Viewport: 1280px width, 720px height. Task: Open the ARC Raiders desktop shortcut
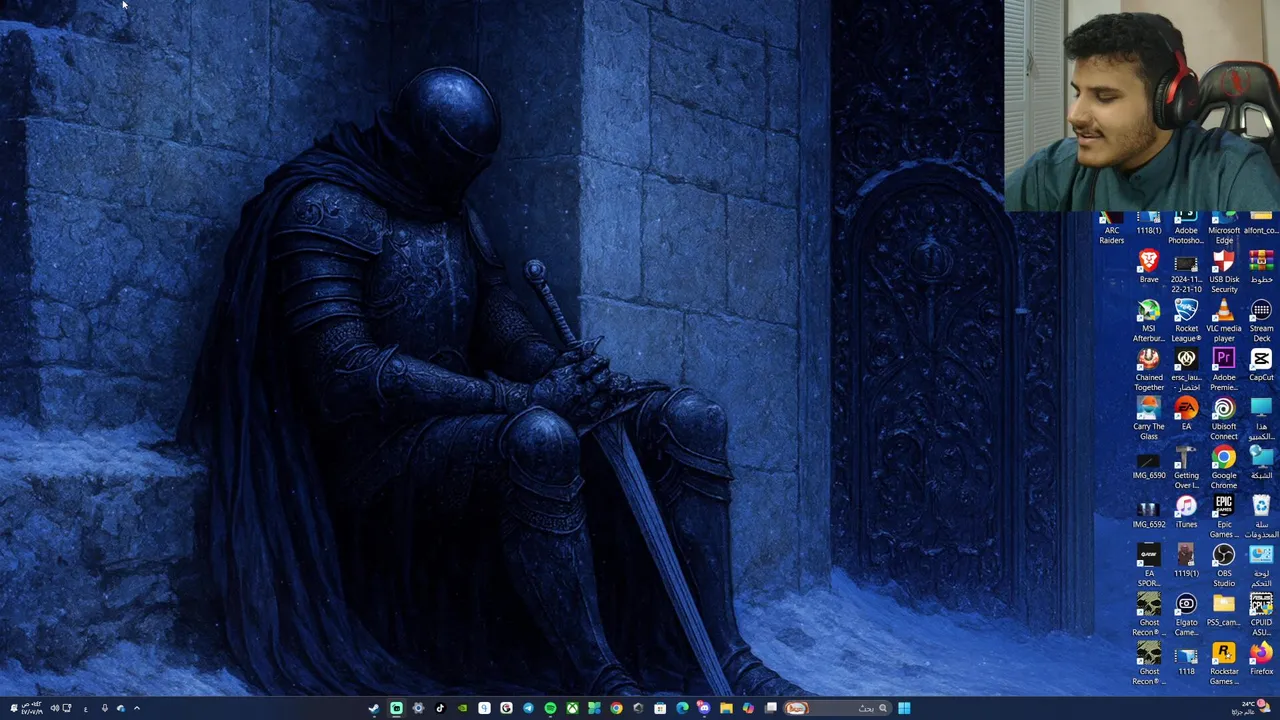coord(1112,230)
